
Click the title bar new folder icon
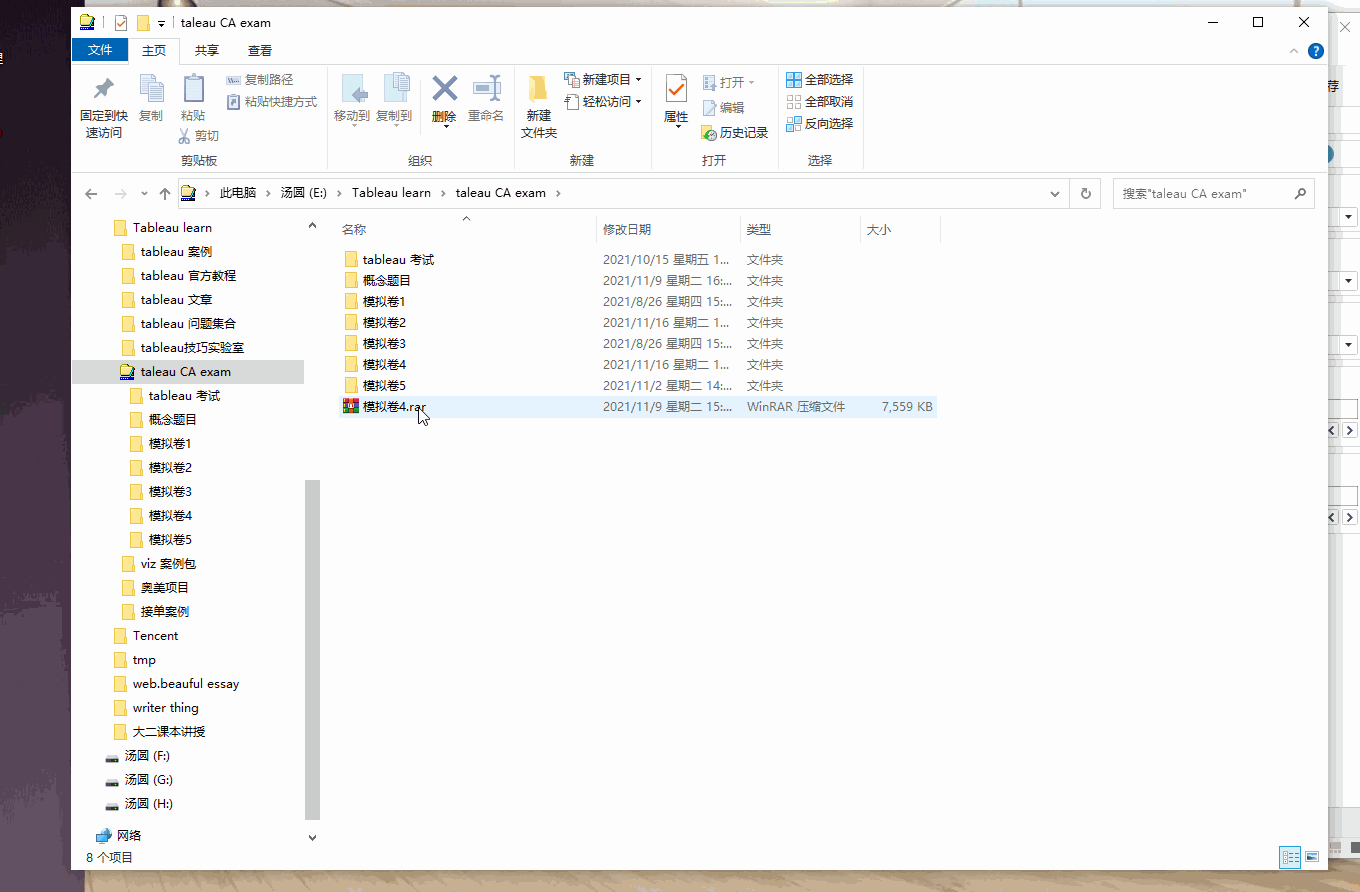[x=143, y=23]
